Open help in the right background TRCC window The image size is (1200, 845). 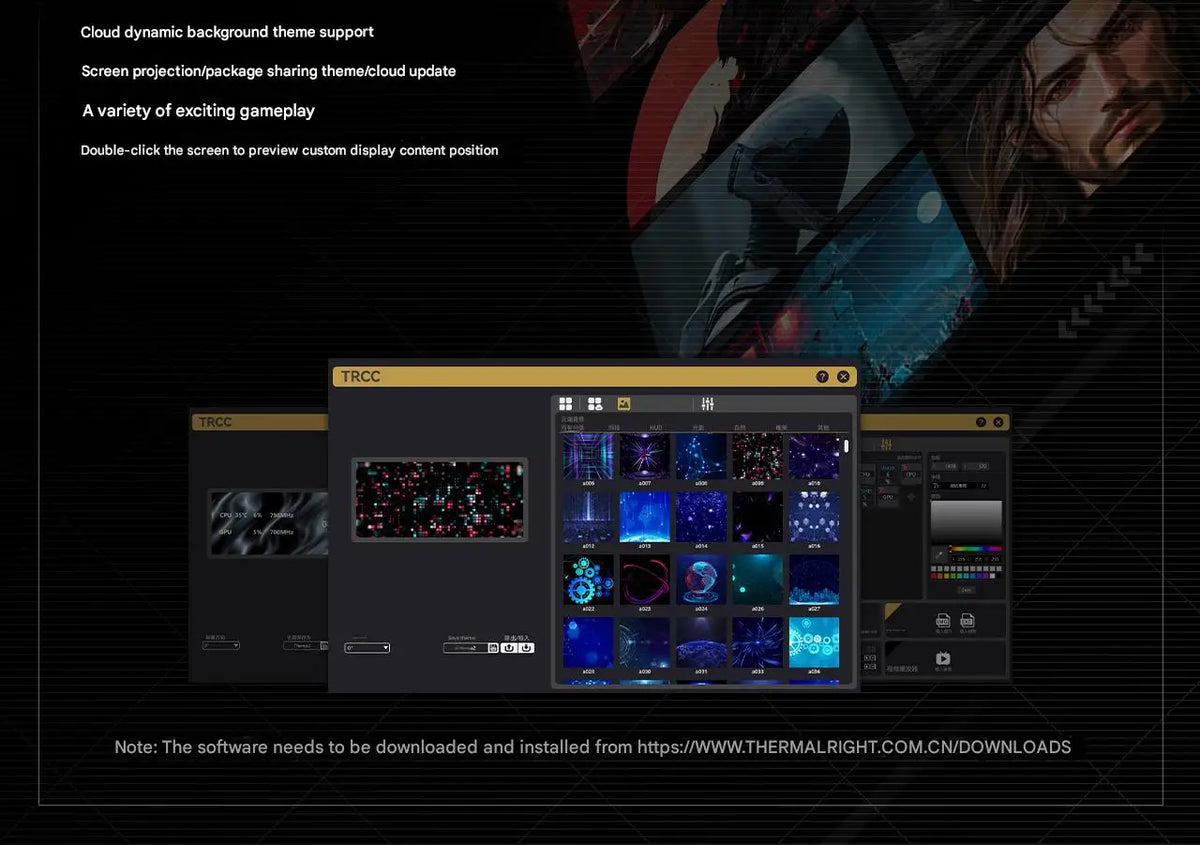(x=981, y=422)
